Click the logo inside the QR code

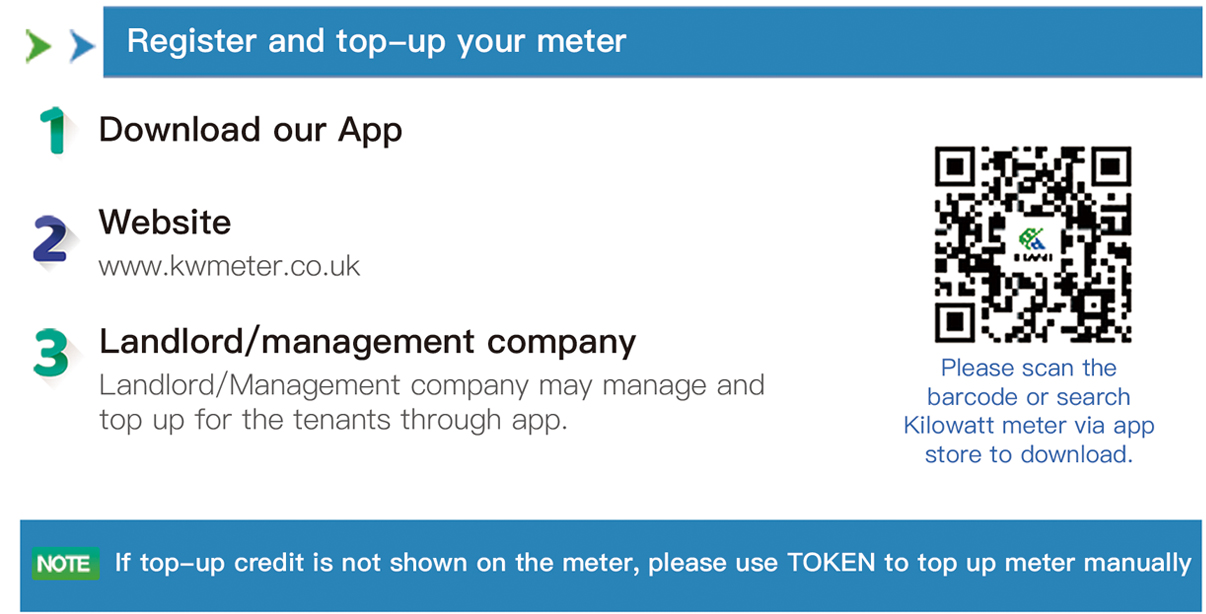tap(1031, 243)
